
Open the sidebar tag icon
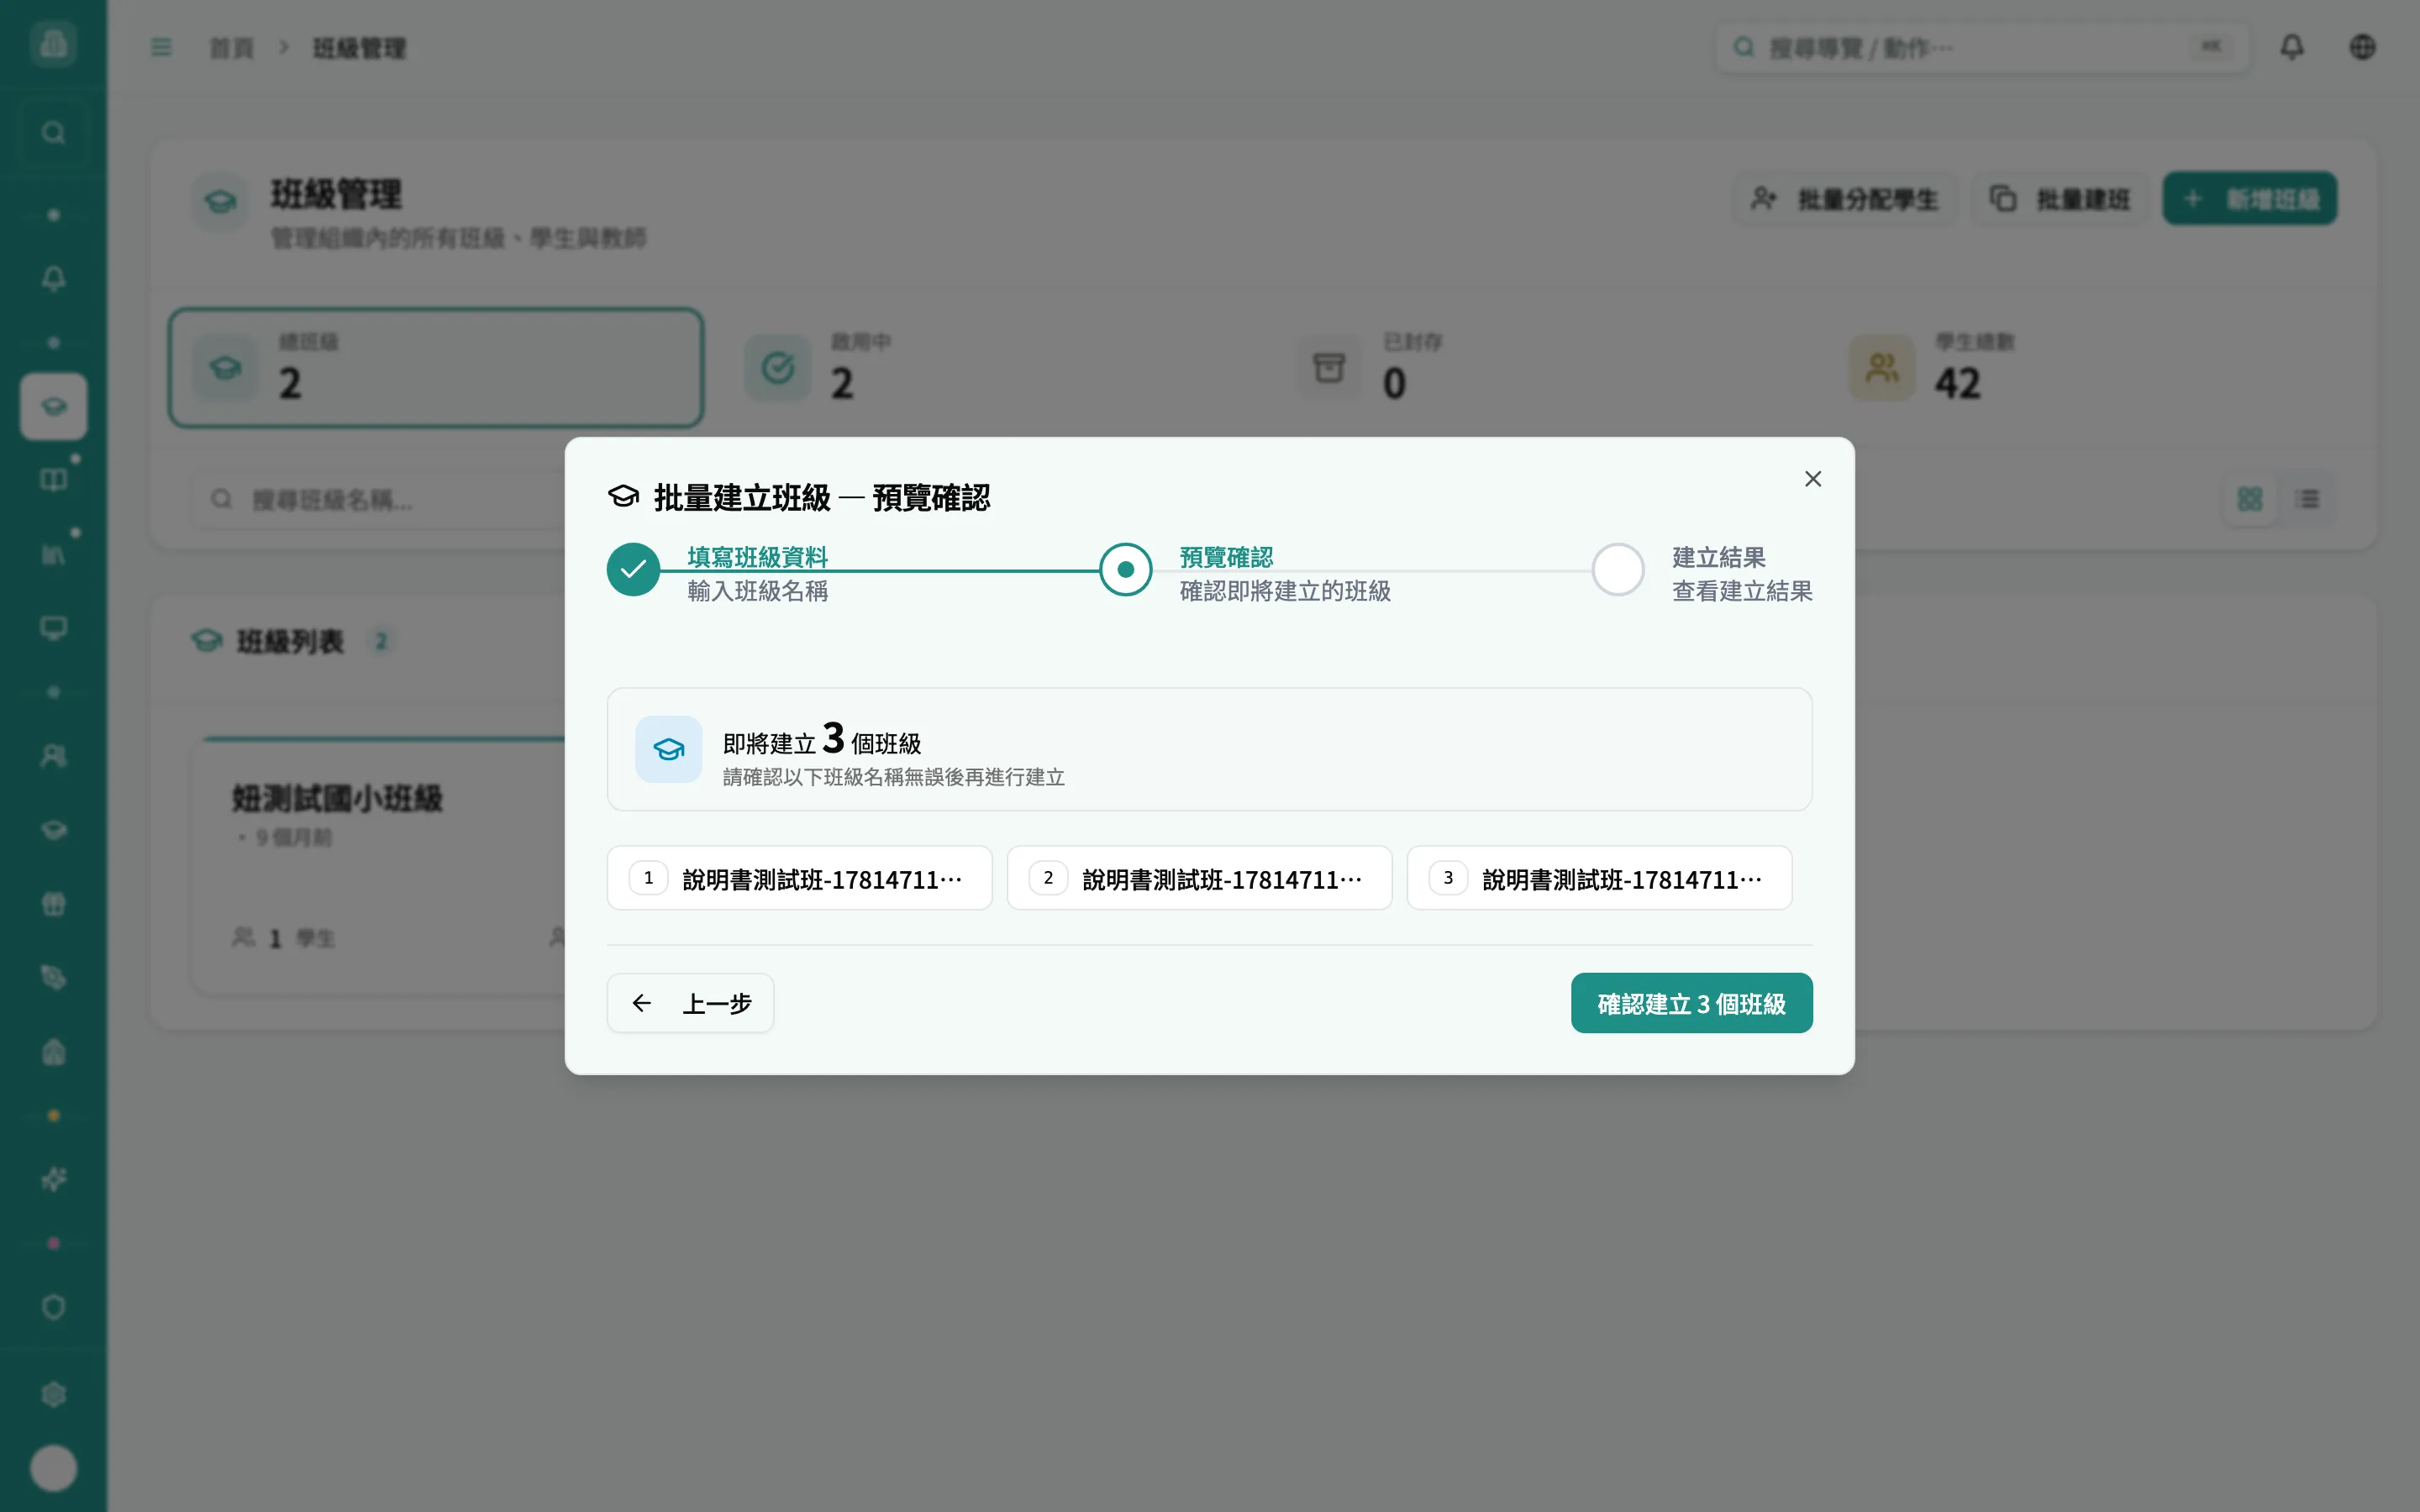click(x=53, y=978)
